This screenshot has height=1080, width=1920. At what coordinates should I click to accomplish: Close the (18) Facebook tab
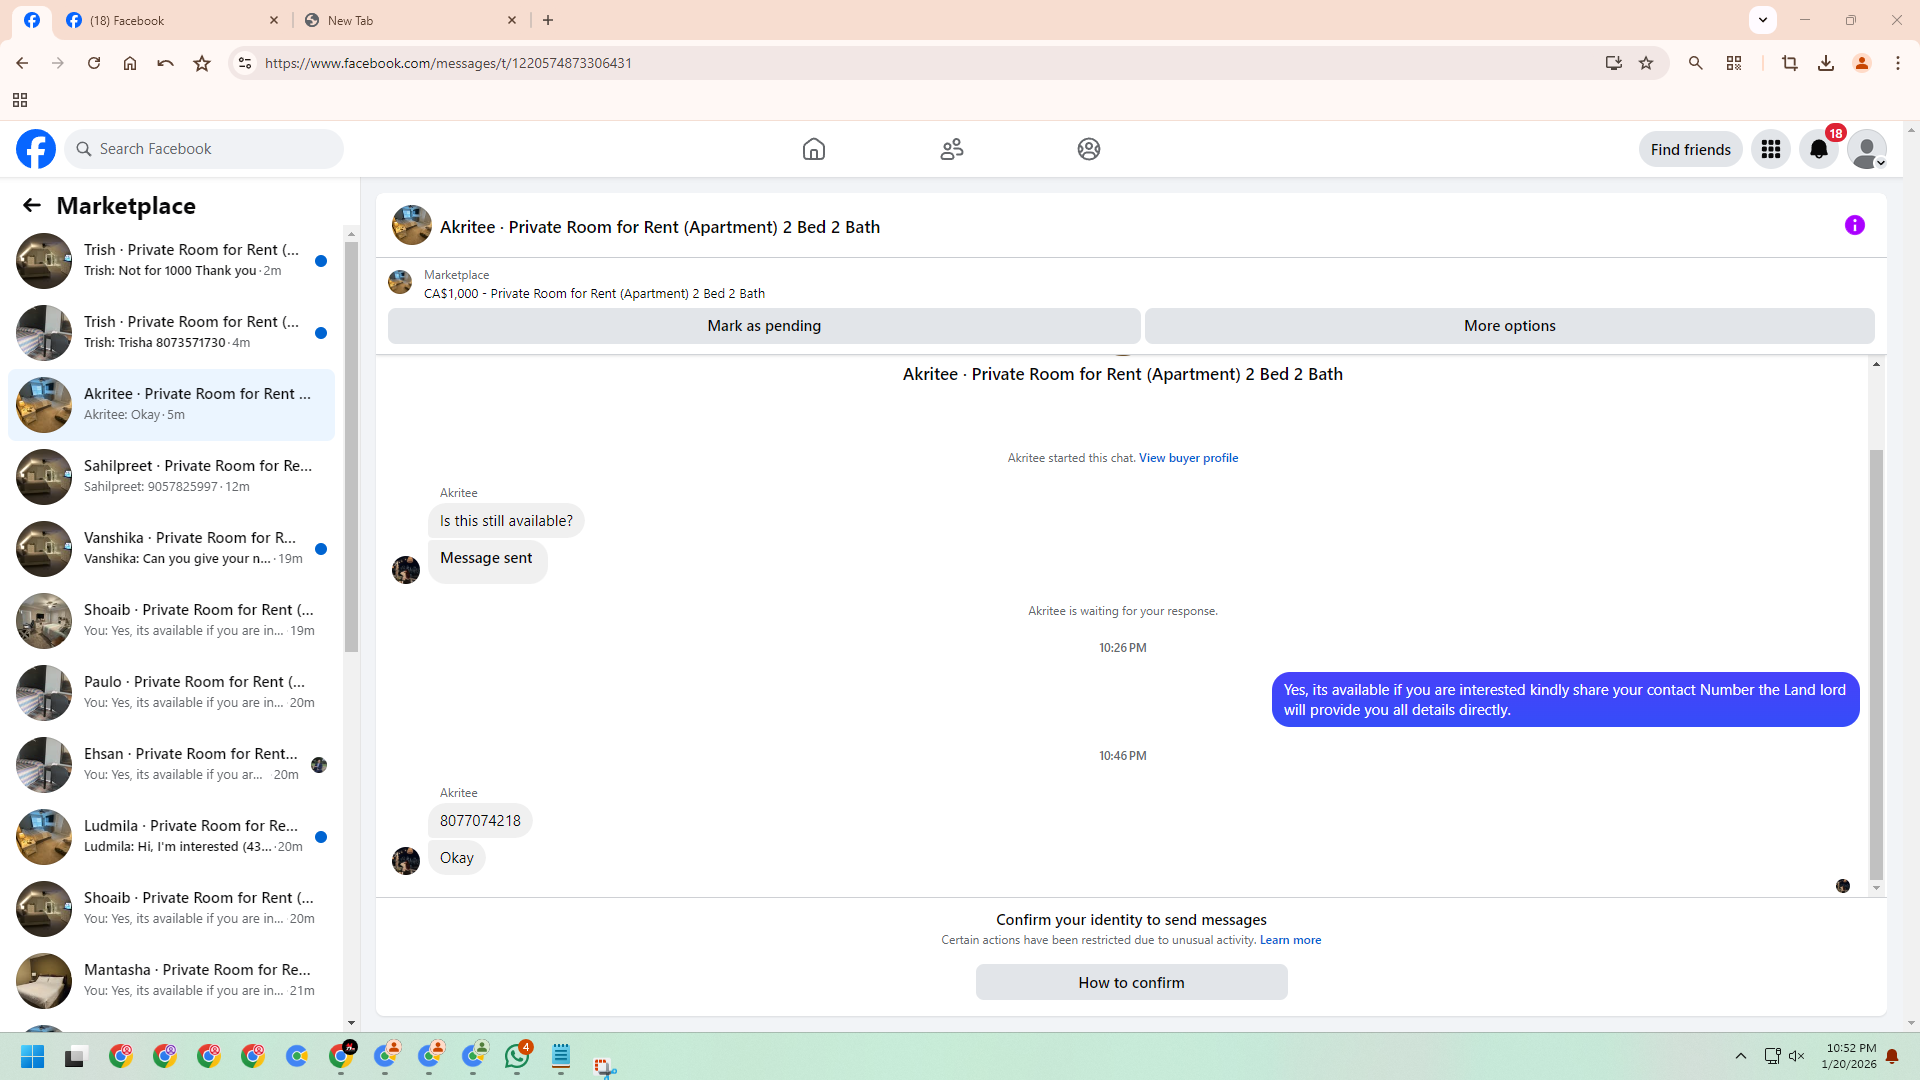274,20
